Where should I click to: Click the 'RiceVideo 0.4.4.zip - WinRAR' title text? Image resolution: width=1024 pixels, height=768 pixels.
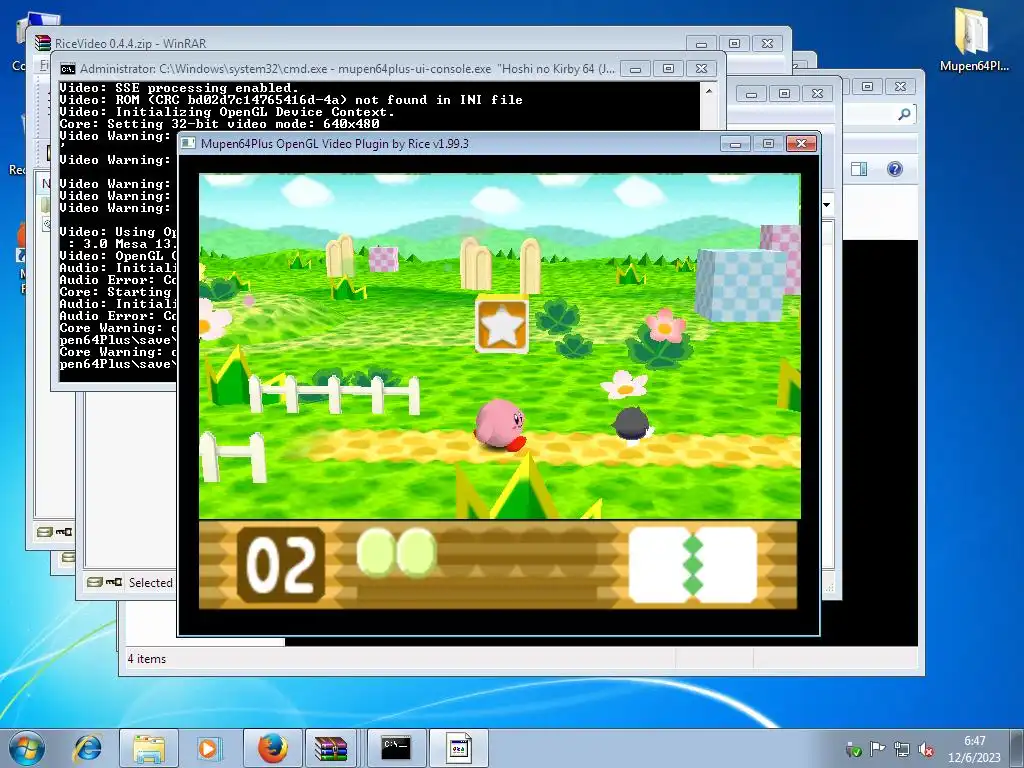131,43
